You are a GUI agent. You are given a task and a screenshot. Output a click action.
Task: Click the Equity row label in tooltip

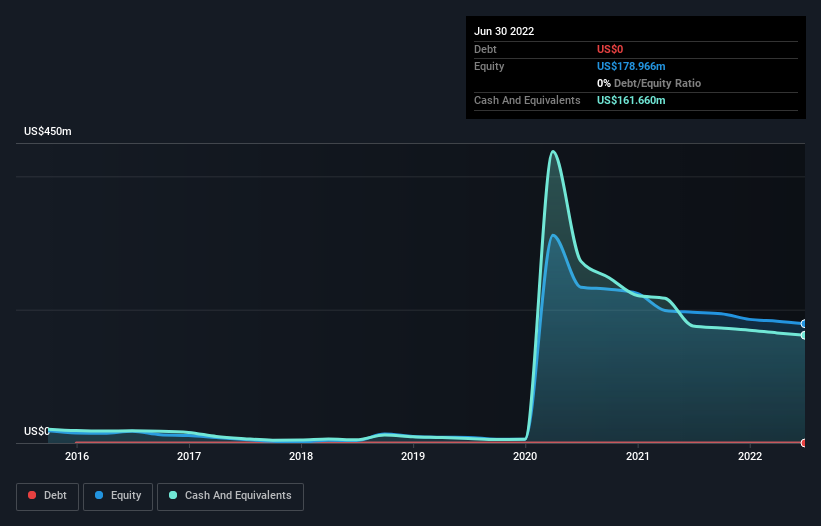(x=489, y=66)
